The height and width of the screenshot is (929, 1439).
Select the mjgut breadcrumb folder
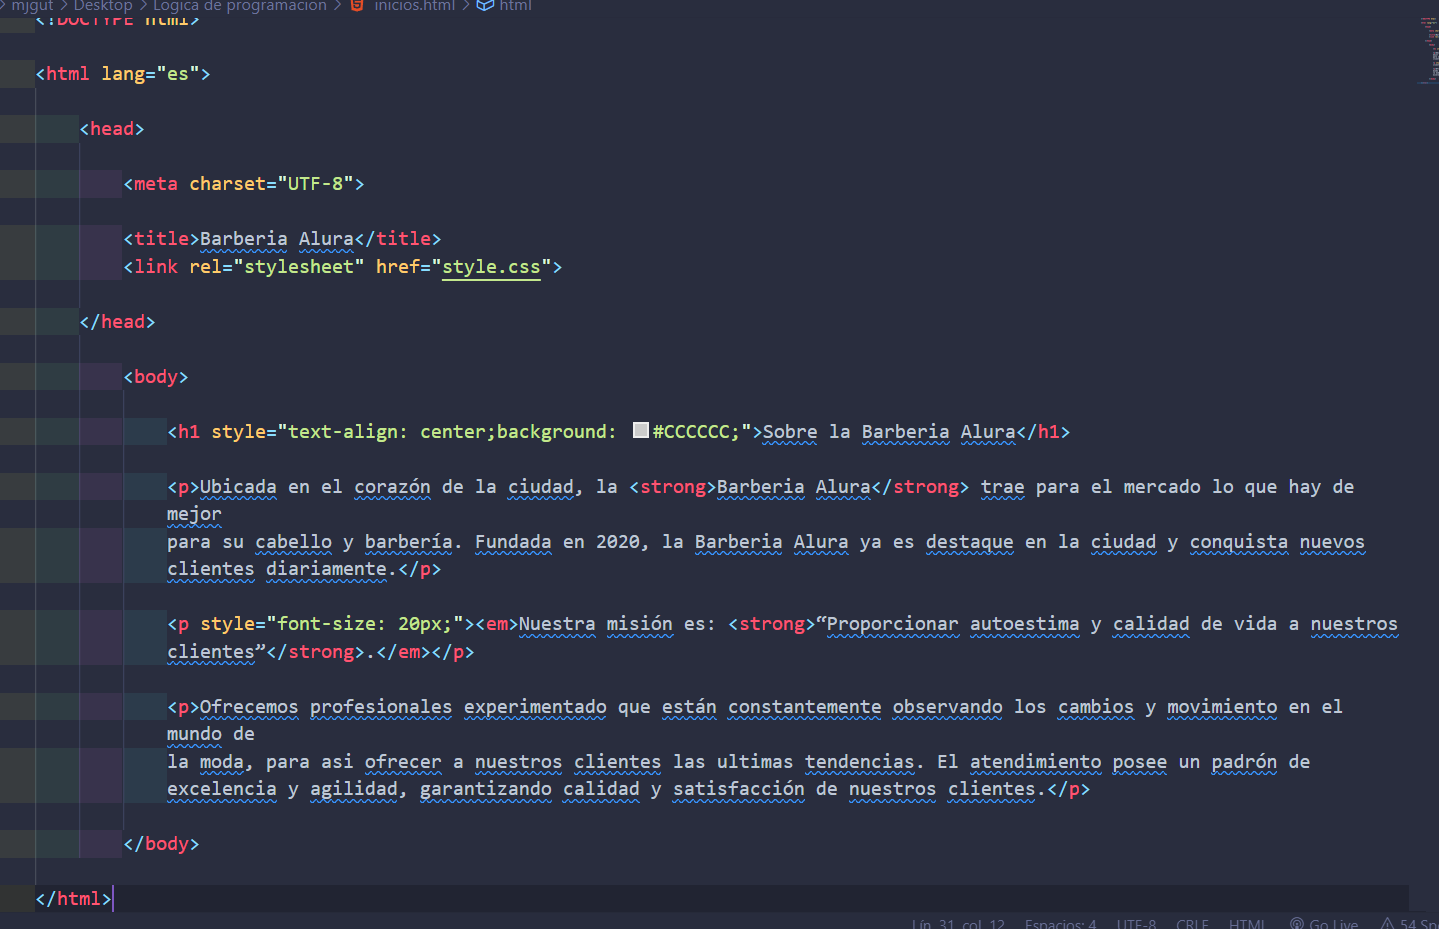click(x=32, y=5)
